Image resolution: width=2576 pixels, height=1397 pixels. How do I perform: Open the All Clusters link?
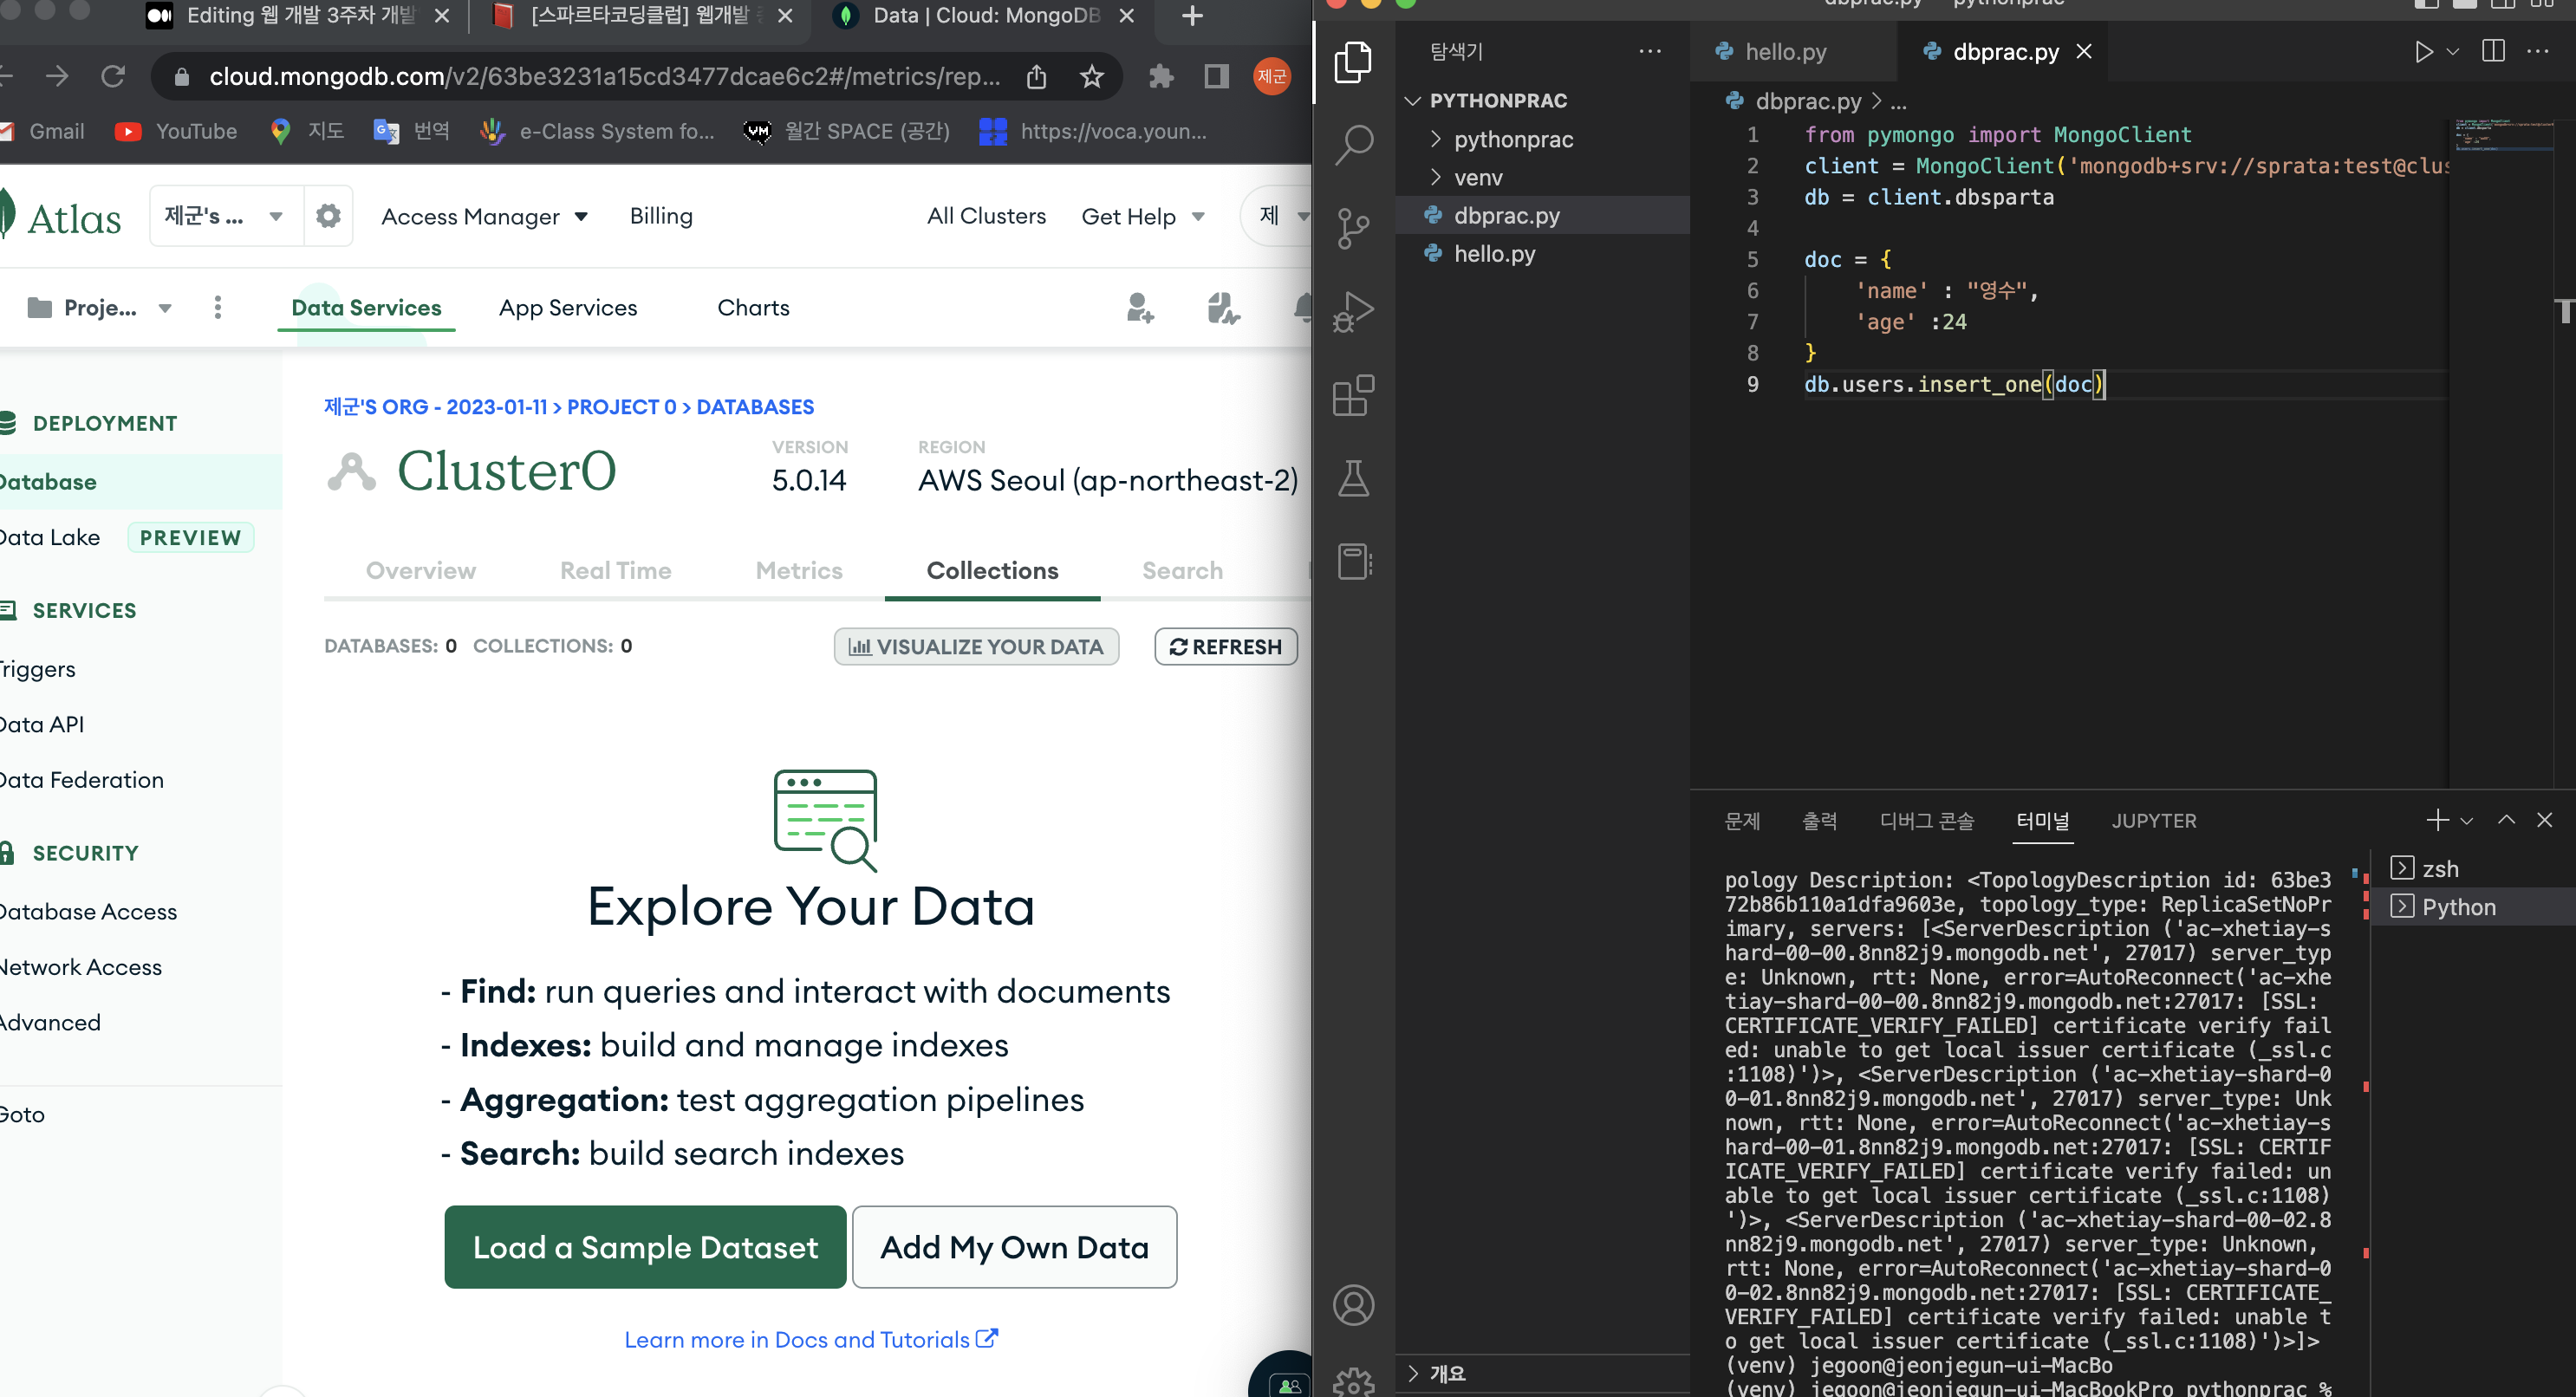tap(986, 216)
